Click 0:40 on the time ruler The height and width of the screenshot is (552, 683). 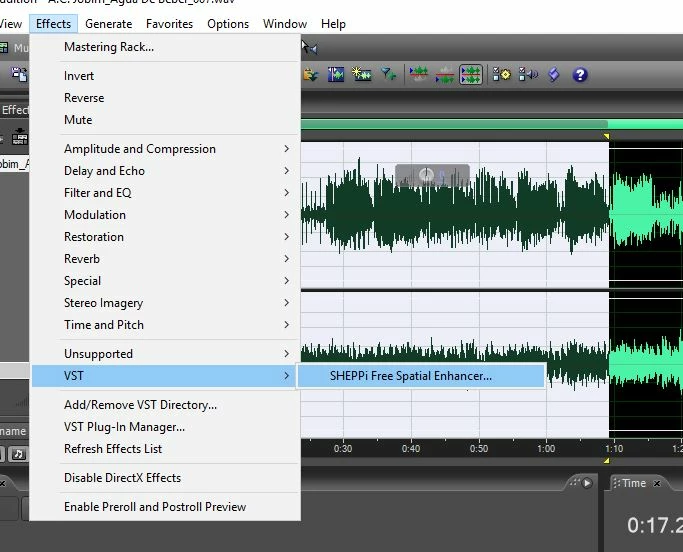[x=411, y=449]
